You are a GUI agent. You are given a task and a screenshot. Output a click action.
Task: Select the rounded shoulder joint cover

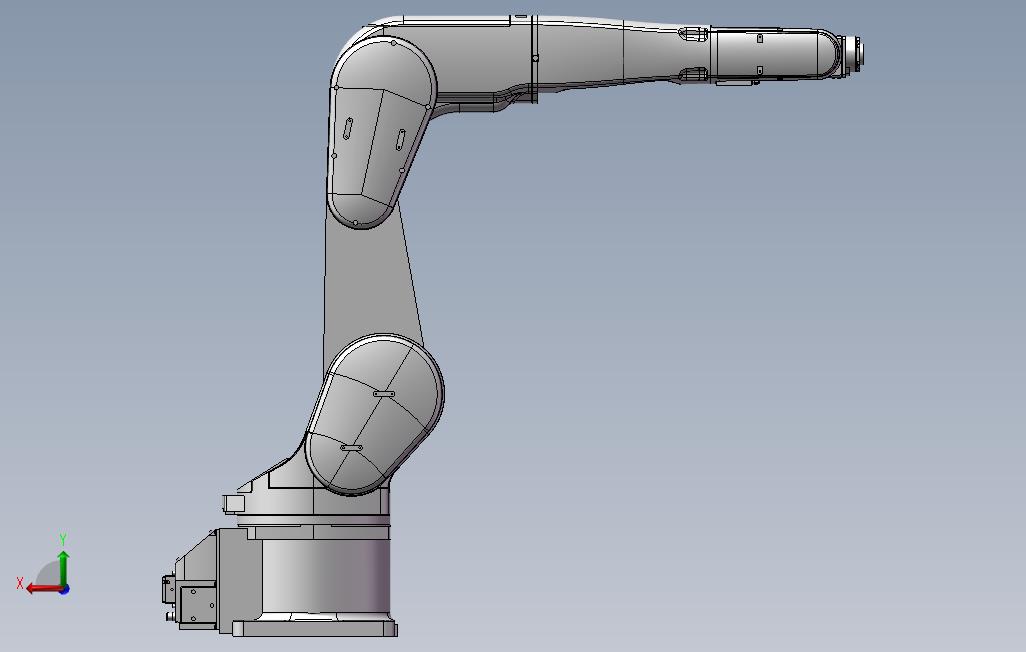[x=375, y=414]
